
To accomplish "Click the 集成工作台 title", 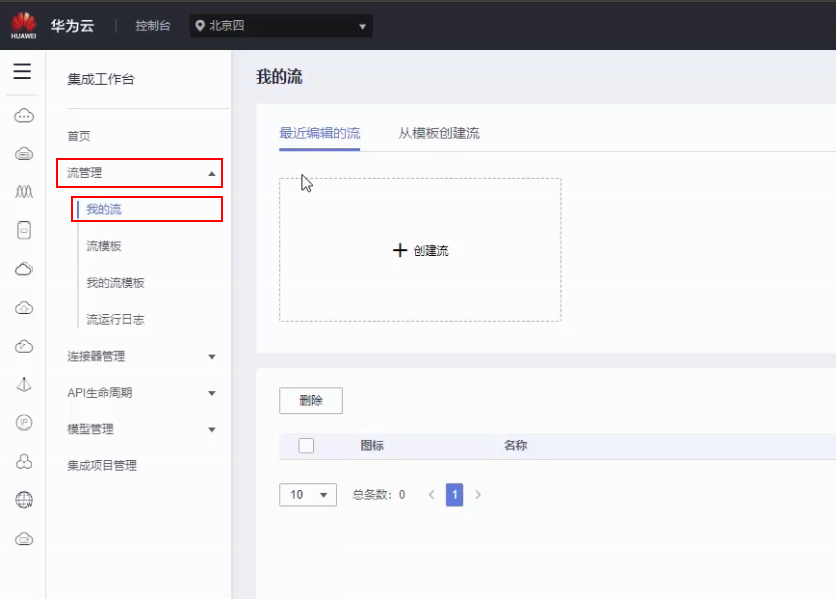I will [x=101, y=79].
